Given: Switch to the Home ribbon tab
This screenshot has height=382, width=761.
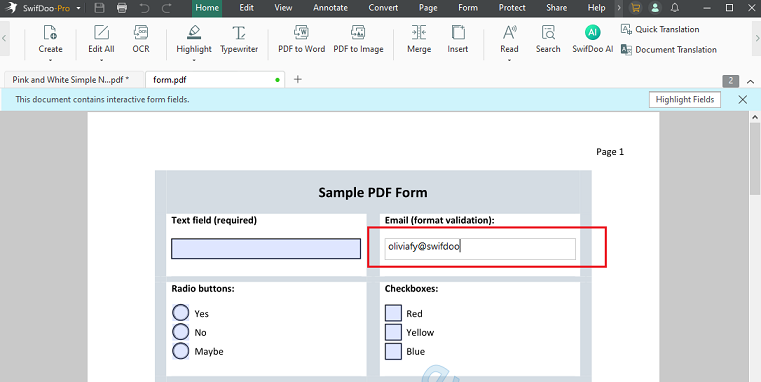Looking at the screenshot, I should 207,8.
